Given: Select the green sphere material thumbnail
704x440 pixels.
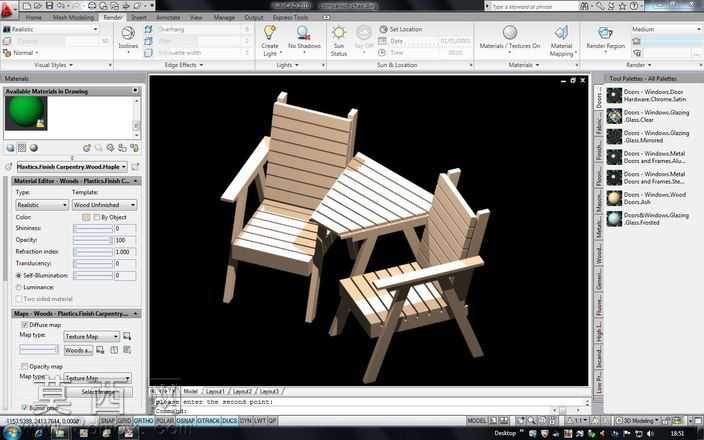Looking at the screenshot, I should [26, 113].
